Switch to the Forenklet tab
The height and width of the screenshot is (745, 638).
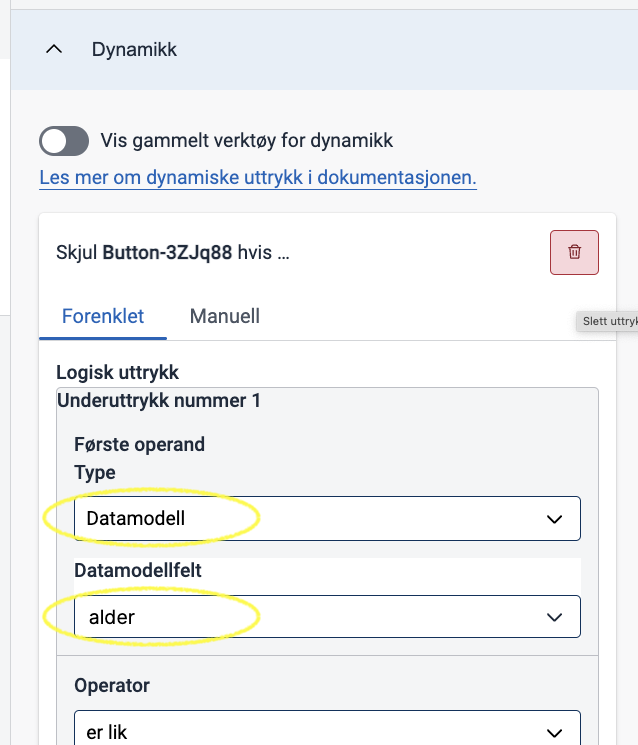103,316
